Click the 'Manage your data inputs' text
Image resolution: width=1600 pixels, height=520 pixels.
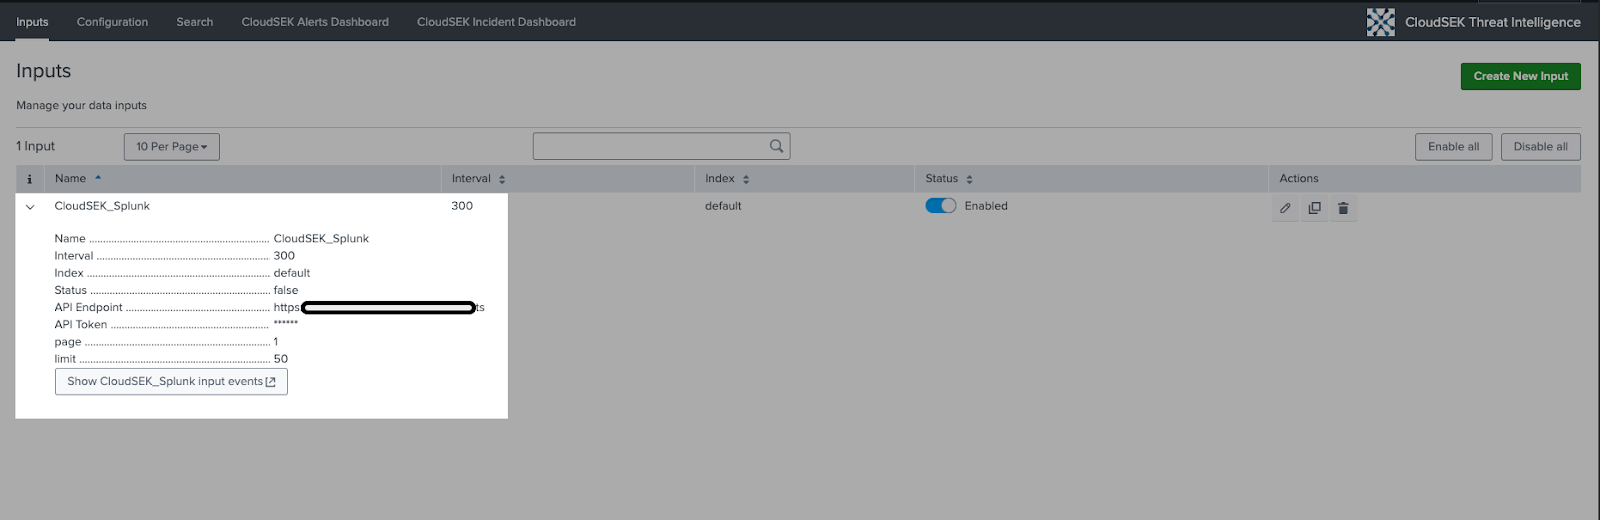pos(81,105)
